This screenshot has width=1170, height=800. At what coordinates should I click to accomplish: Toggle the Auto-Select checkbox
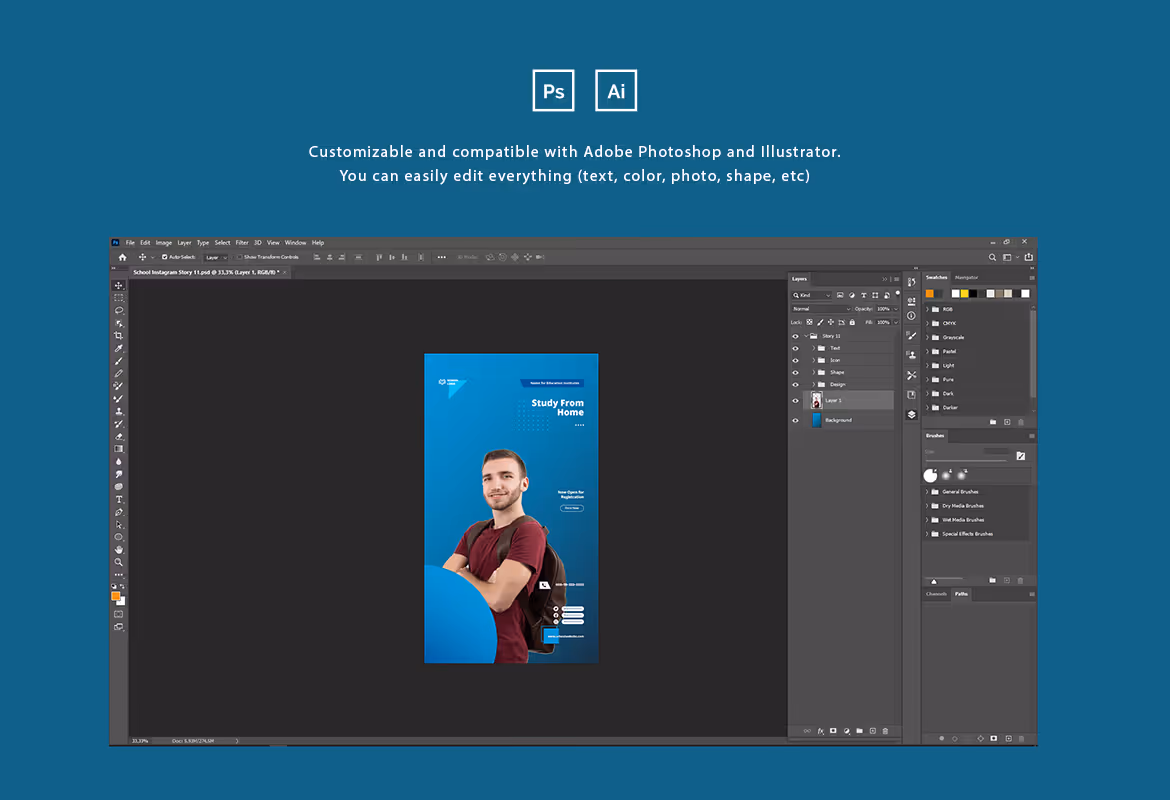pos(164,257)
